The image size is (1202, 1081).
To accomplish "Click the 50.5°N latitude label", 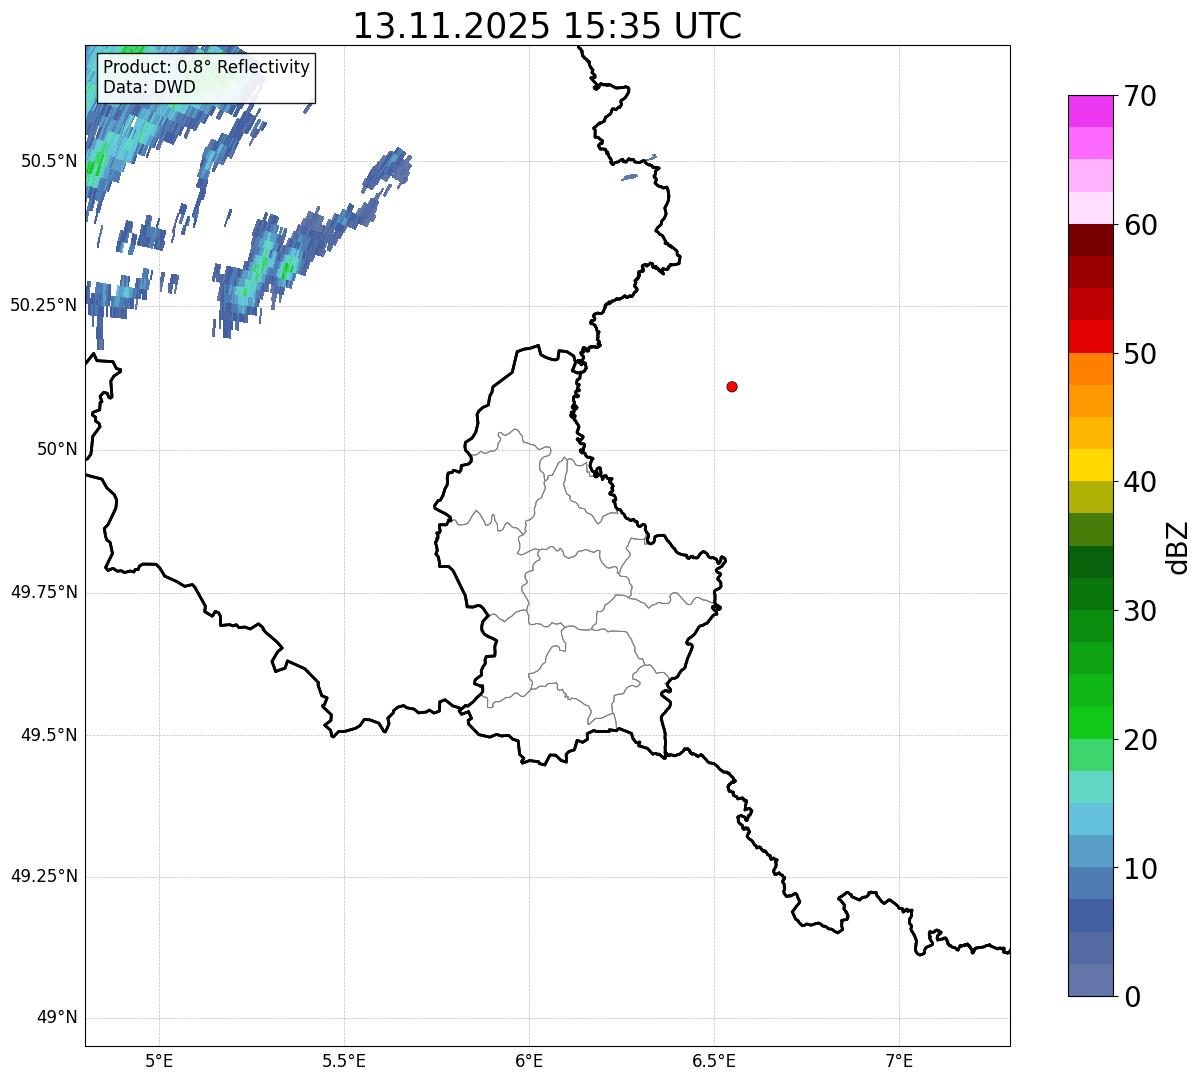I will click(x=49, y=161).
